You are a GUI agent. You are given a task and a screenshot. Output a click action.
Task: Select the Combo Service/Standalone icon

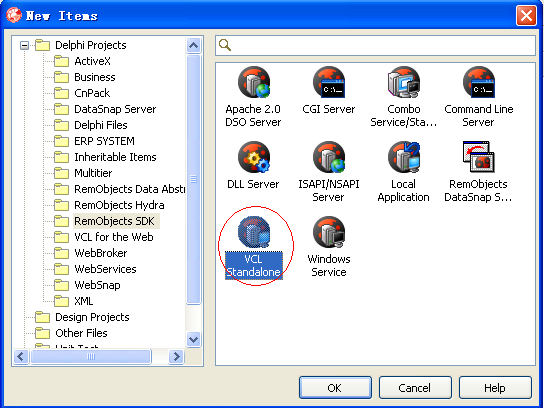403,82
